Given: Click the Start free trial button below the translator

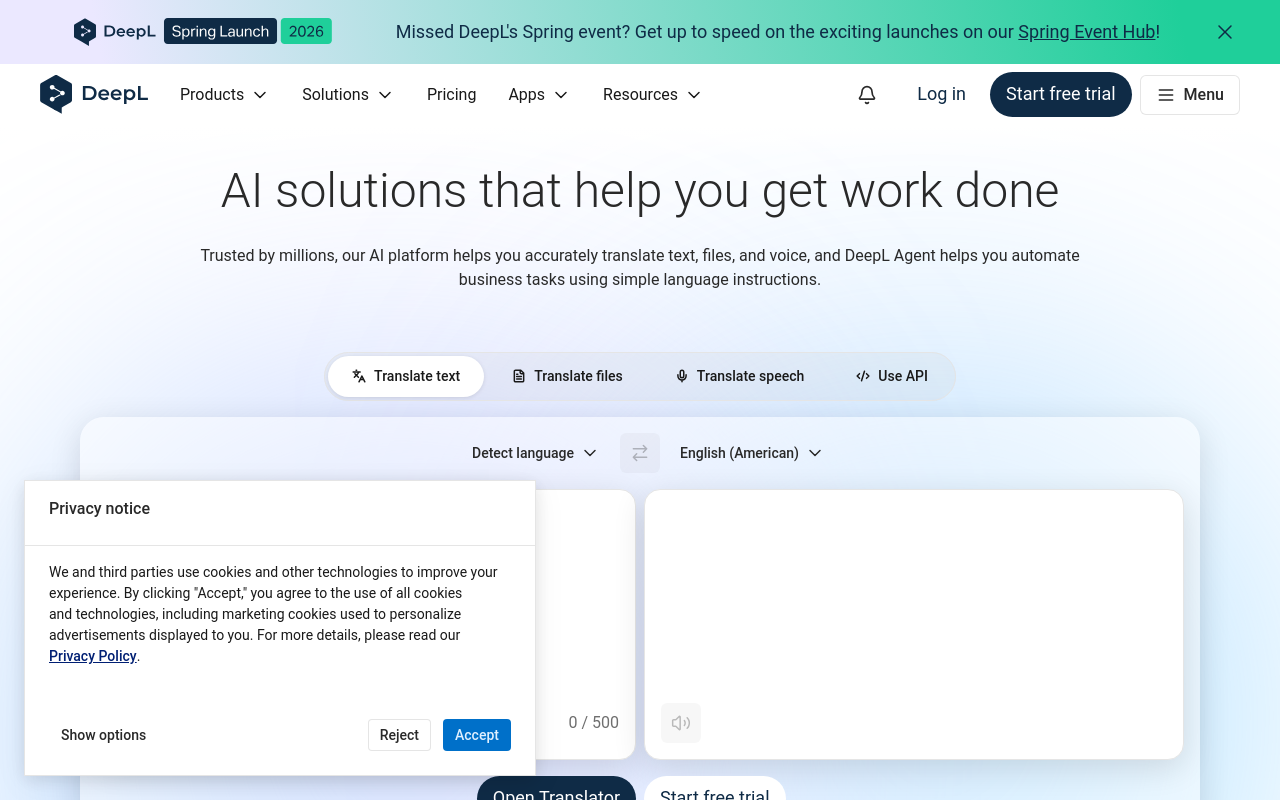Looking at the screenshot, I should point(715,790).
